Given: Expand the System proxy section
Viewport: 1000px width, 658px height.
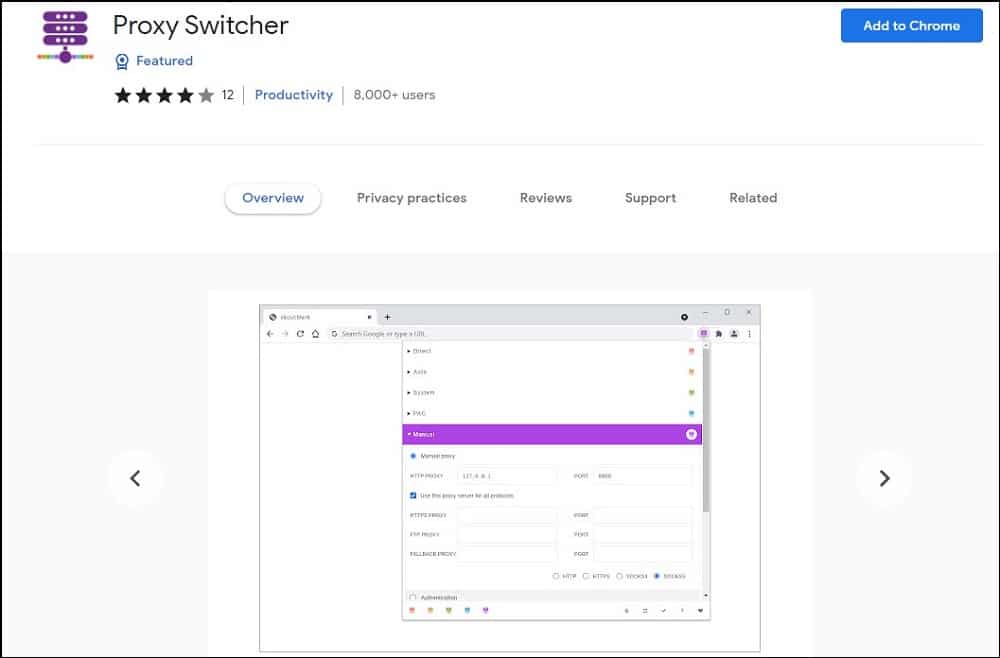Looking at the screenshot, I should coord(552,393).
